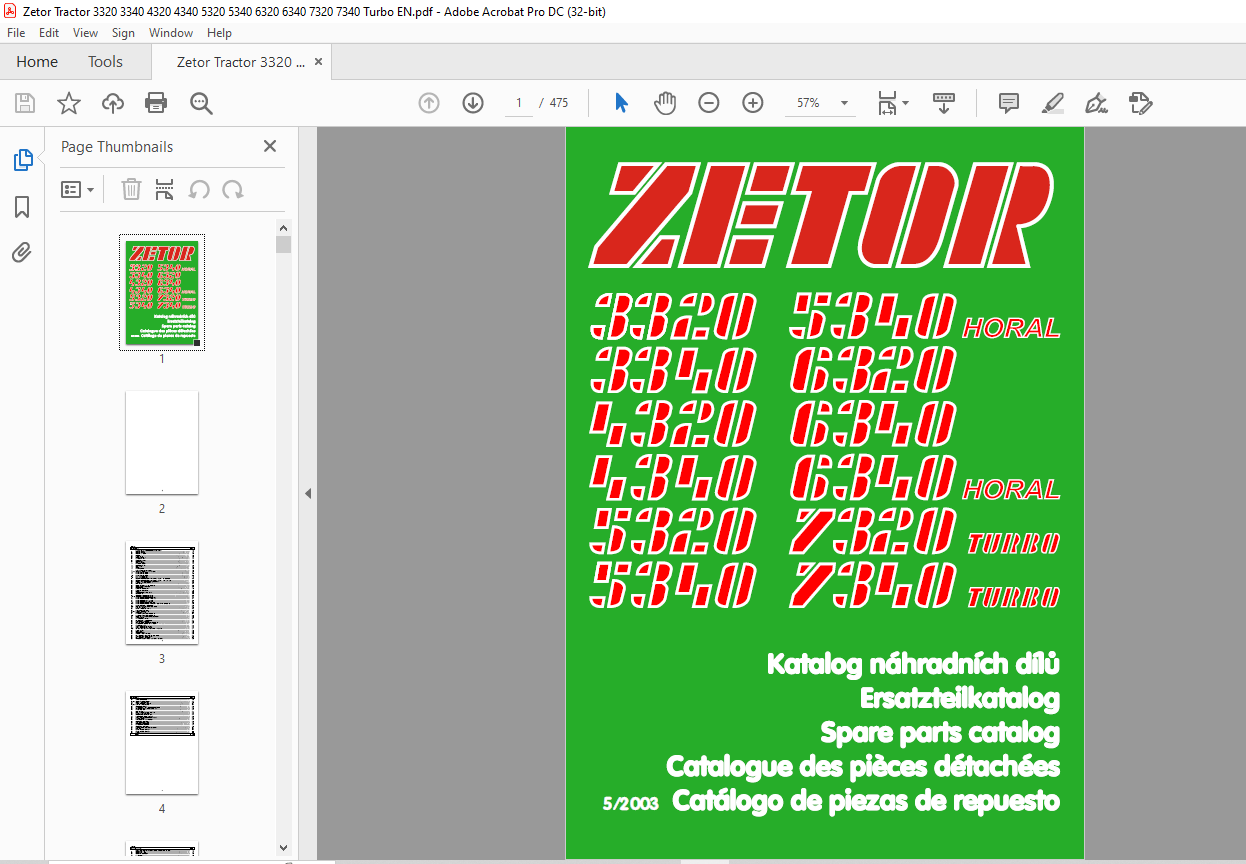Go to previous page arrow

click(429, 103)
